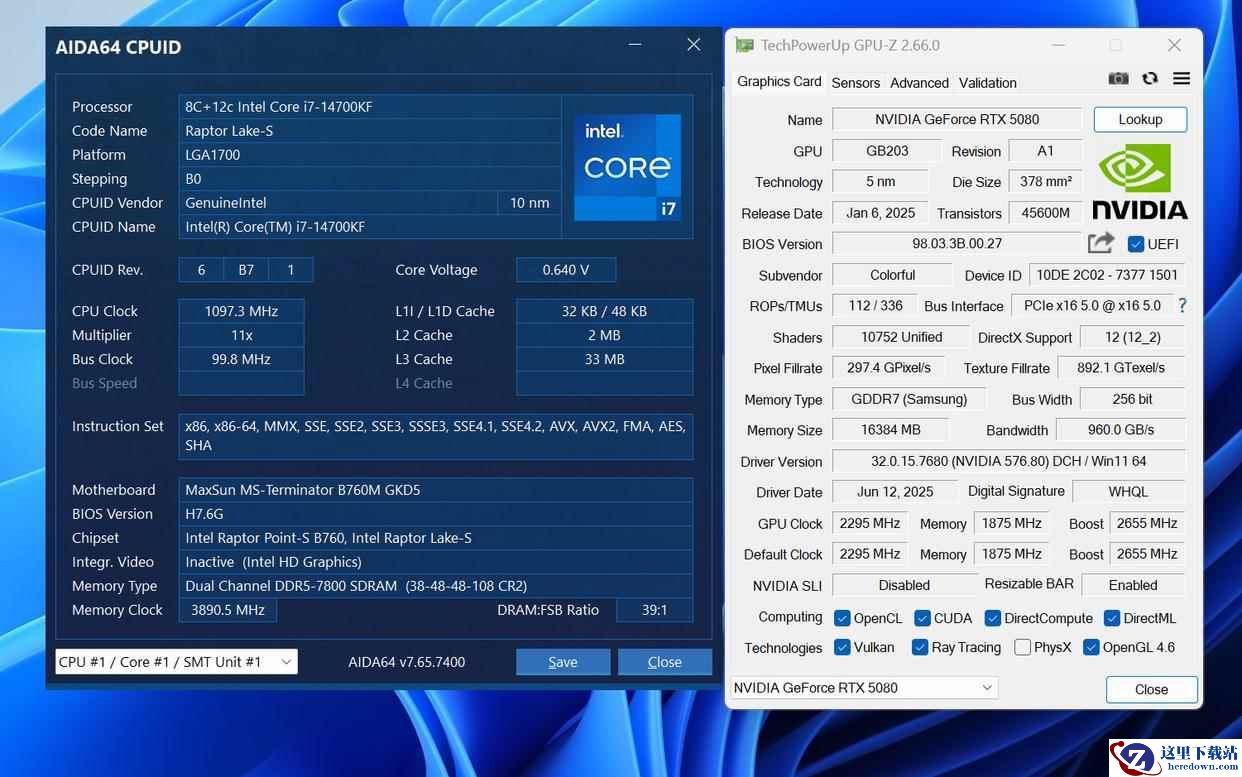Click the Resizable BAR Enabled value
The image size is (1242, 777).
1132,585
